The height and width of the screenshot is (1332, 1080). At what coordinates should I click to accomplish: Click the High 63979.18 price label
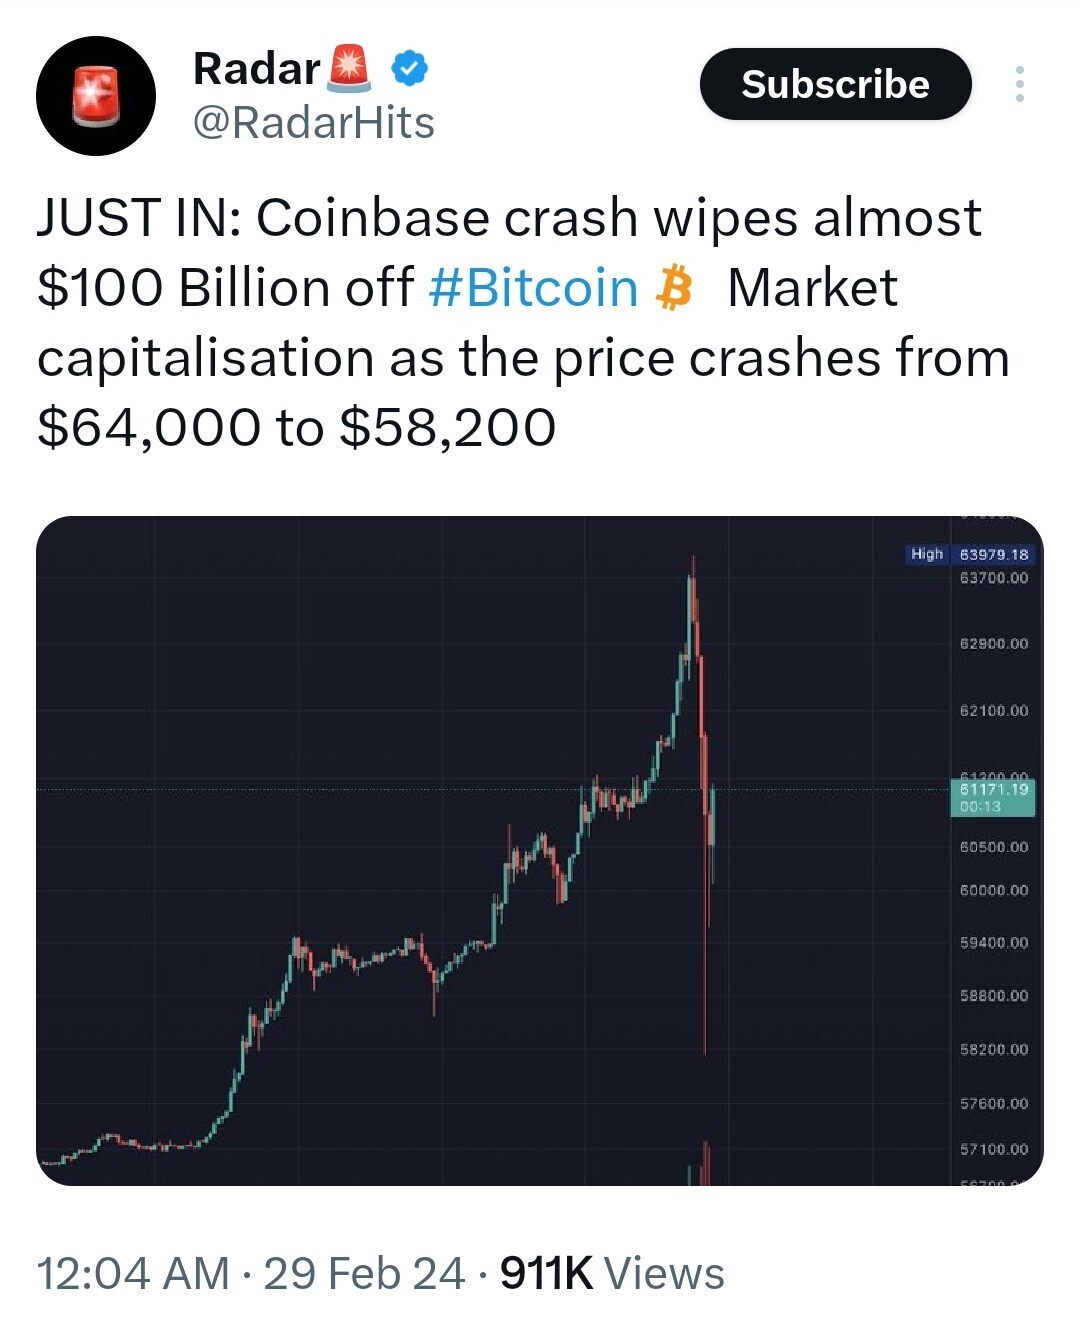(970, 554)
